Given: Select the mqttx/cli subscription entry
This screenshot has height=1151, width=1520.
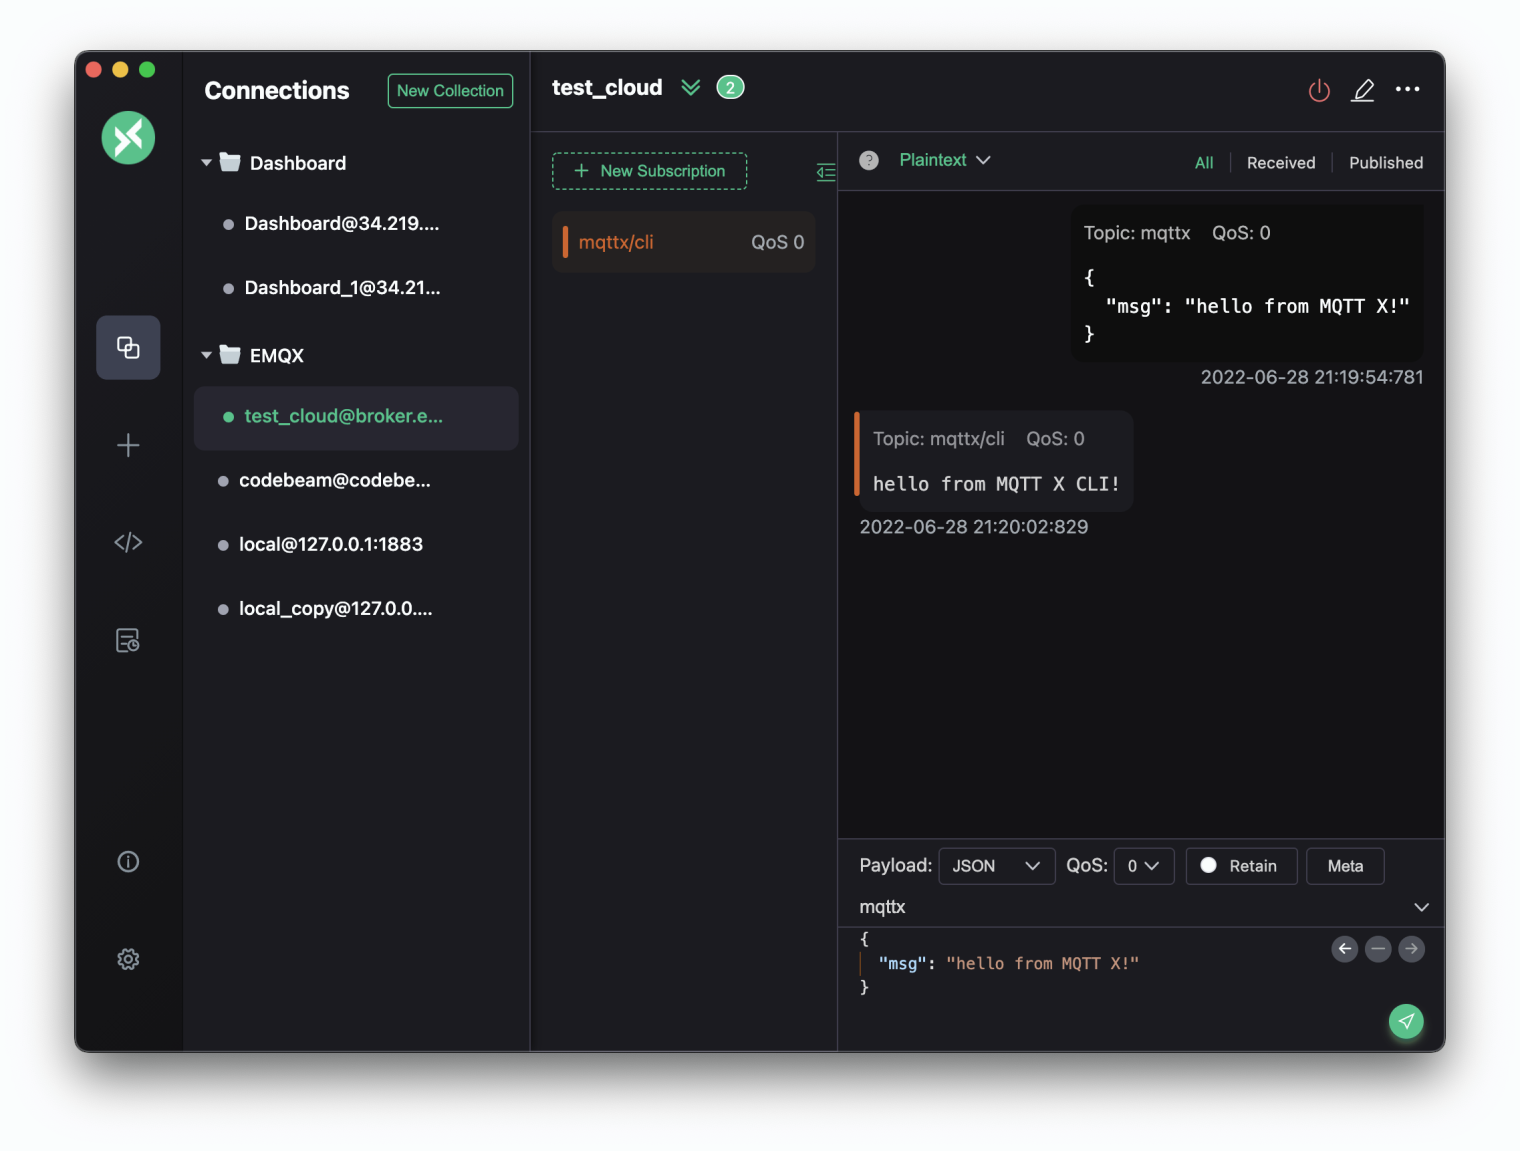Looking at the screenshot, I should 683,241.
